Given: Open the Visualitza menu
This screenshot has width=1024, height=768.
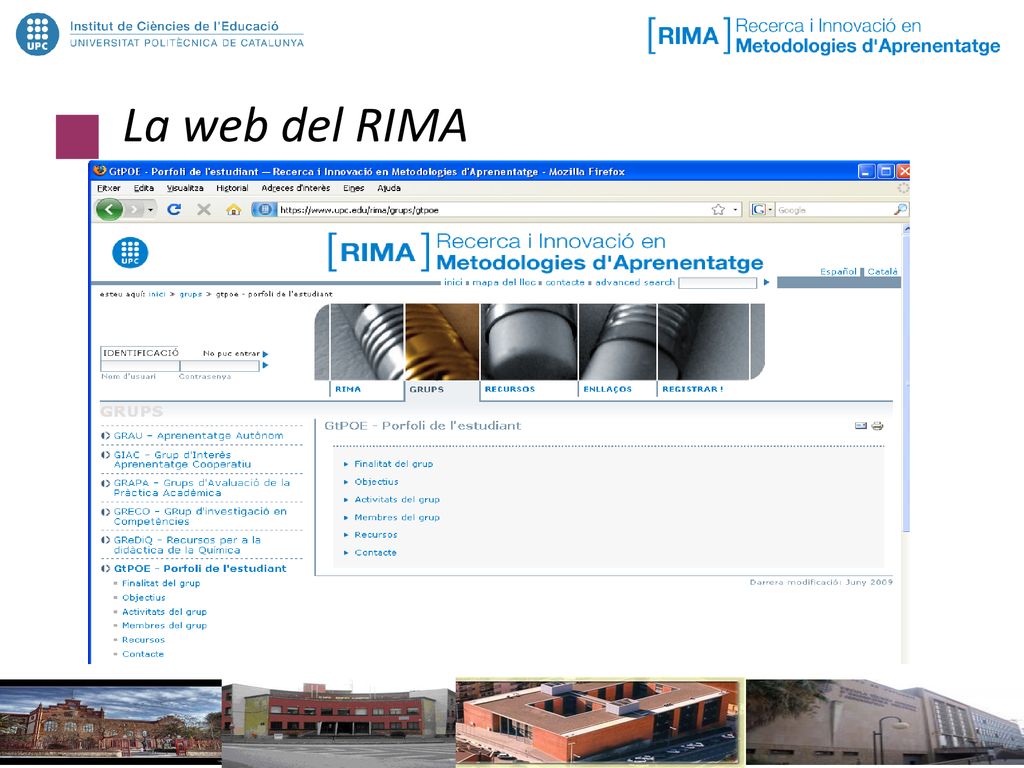Looking at the screenshot, I should [x=185, y=188].
